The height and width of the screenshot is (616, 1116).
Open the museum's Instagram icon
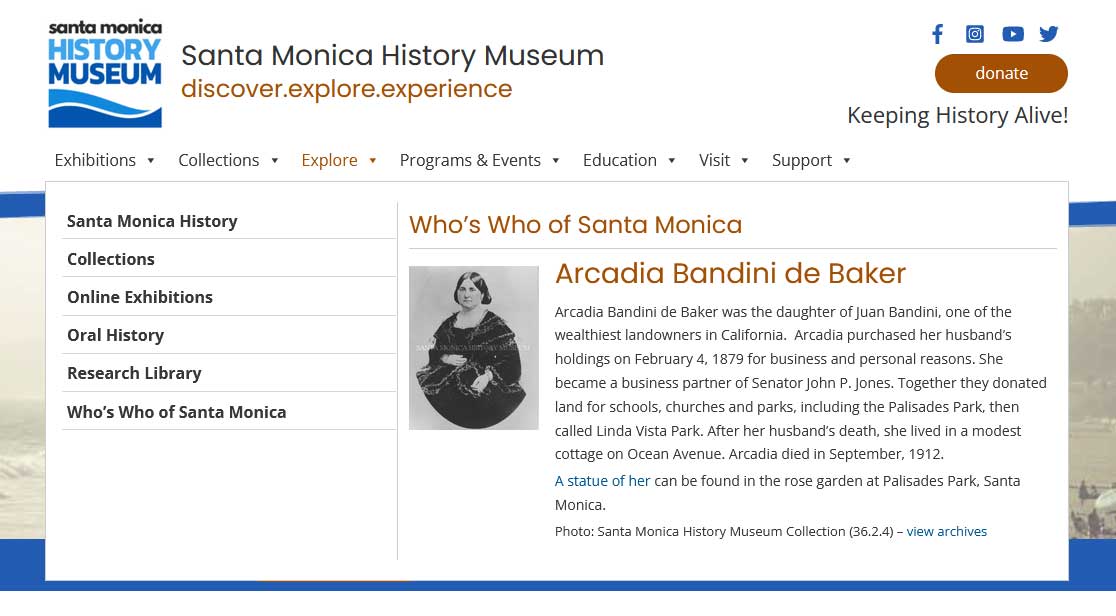(975, 34)
